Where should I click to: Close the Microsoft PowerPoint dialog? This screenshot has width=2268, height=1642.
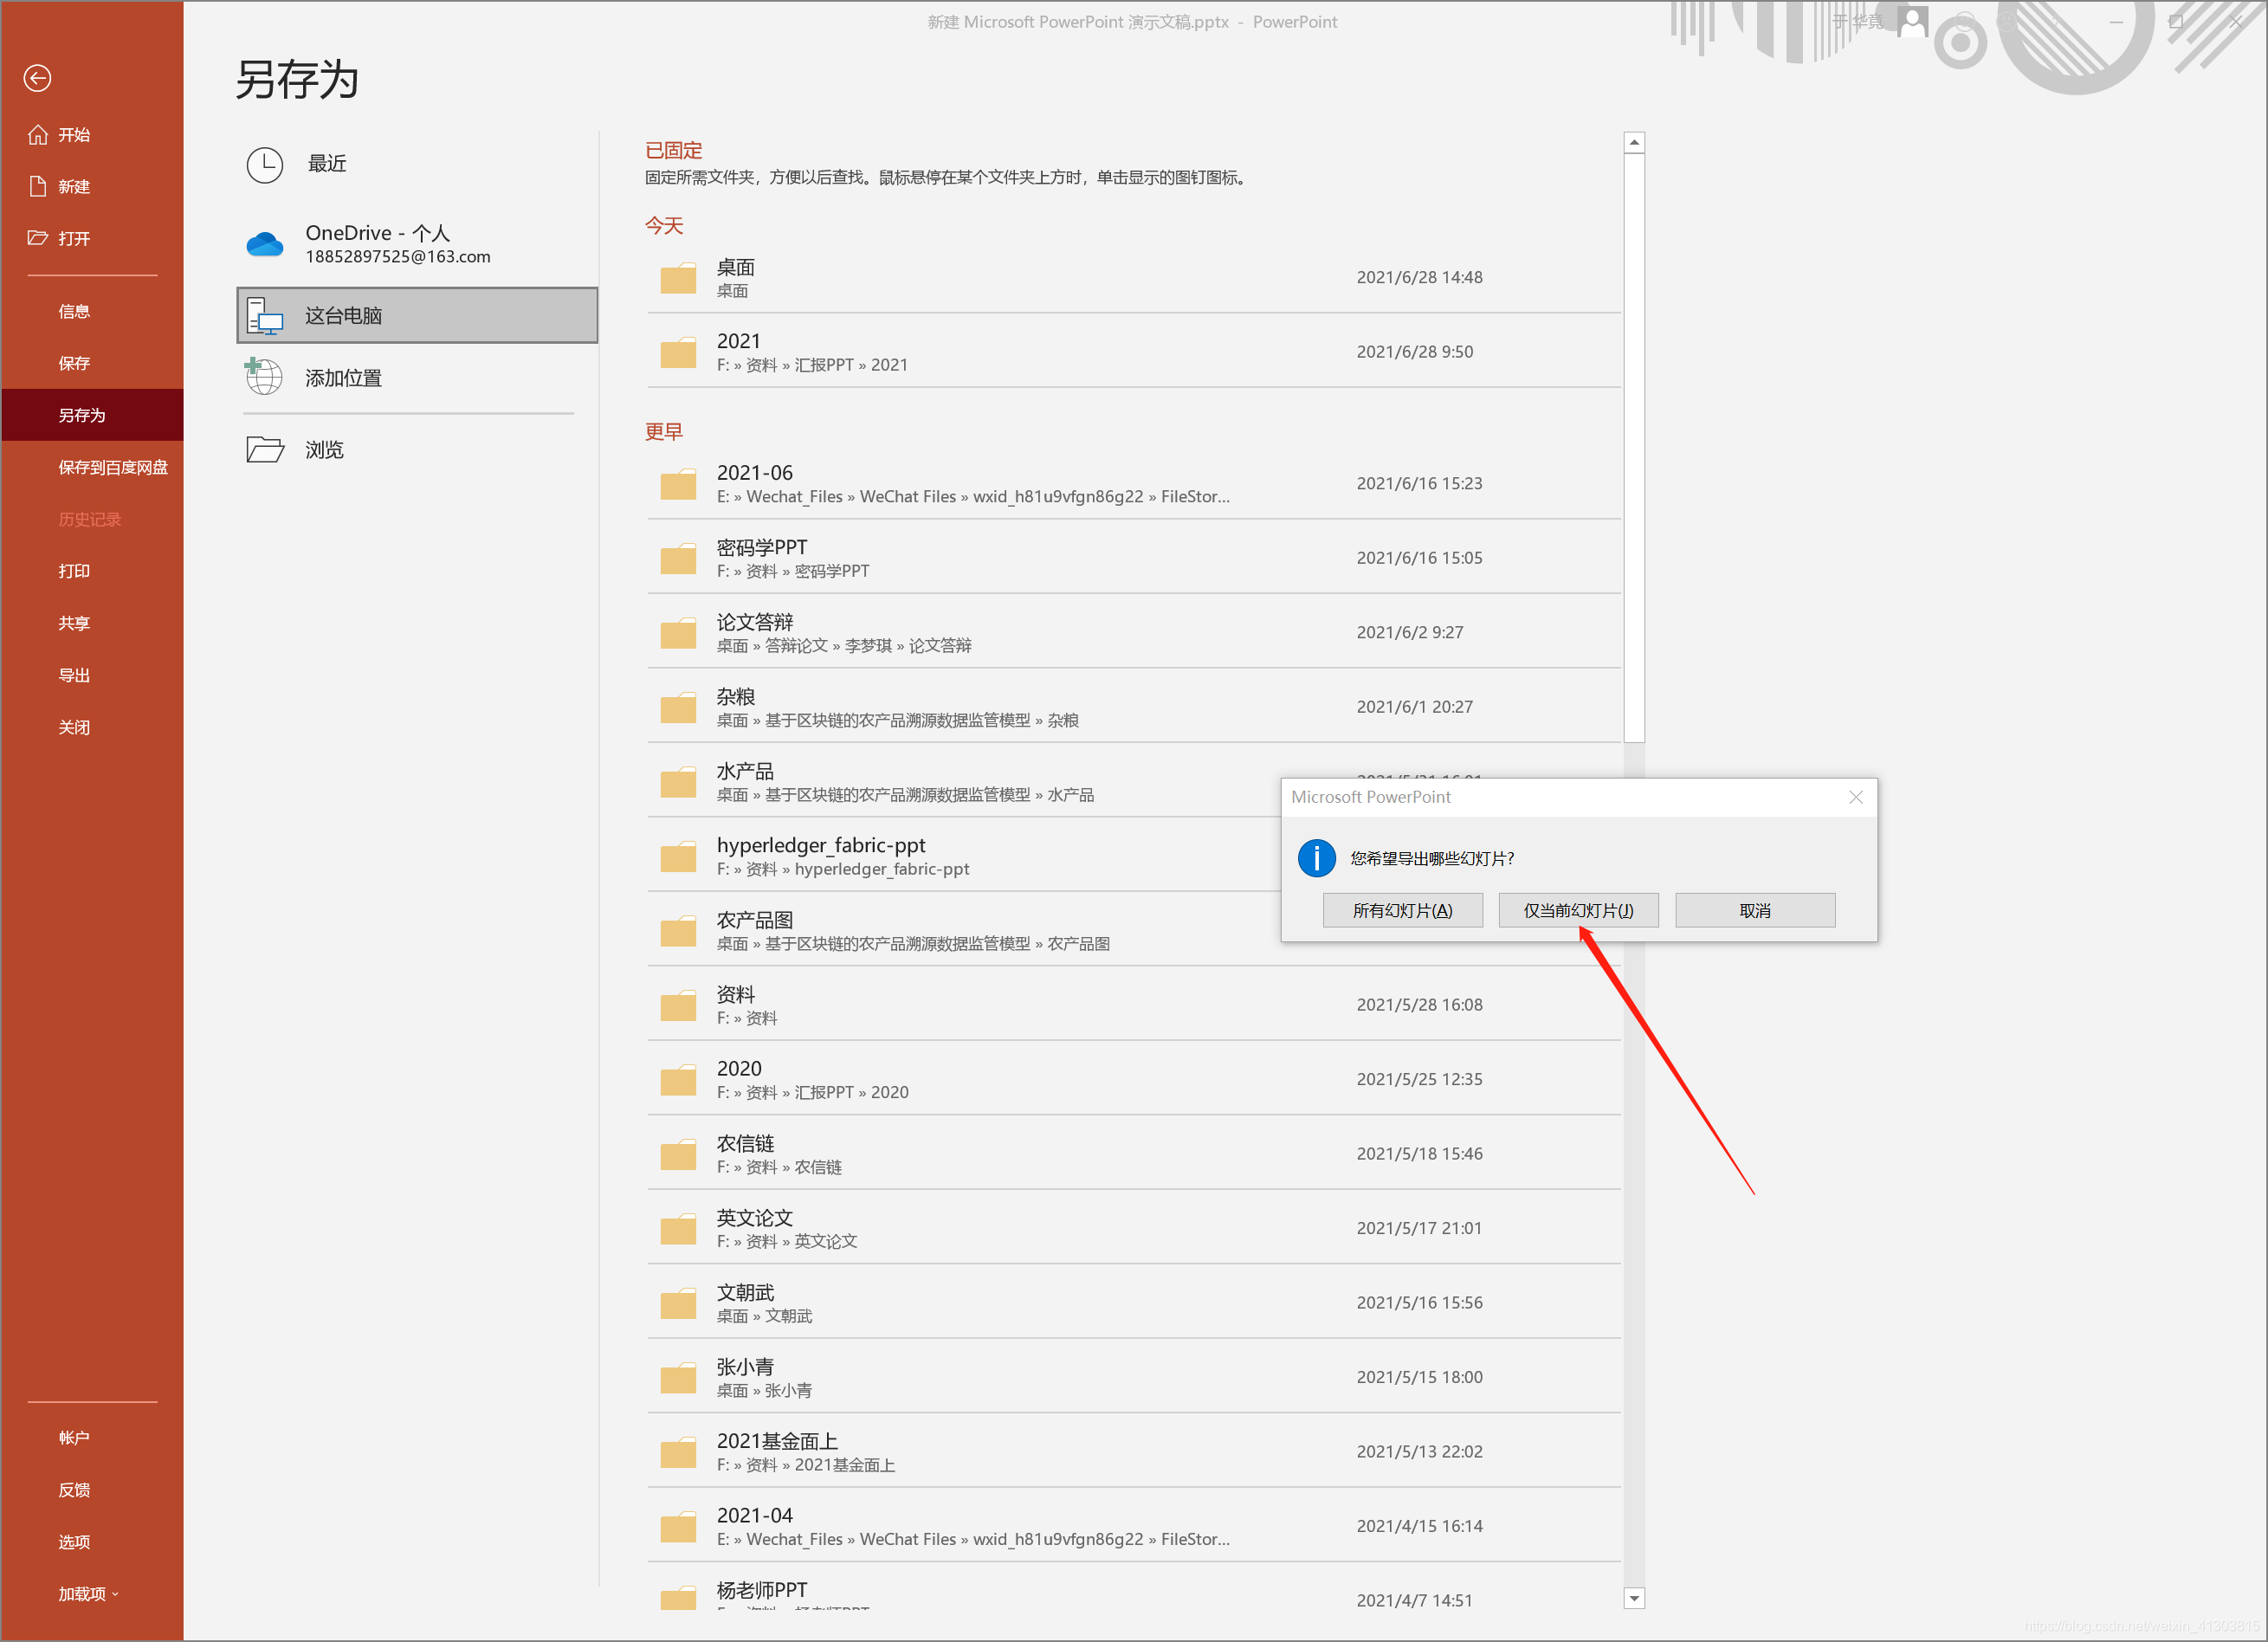click(x=1856, y=797)
